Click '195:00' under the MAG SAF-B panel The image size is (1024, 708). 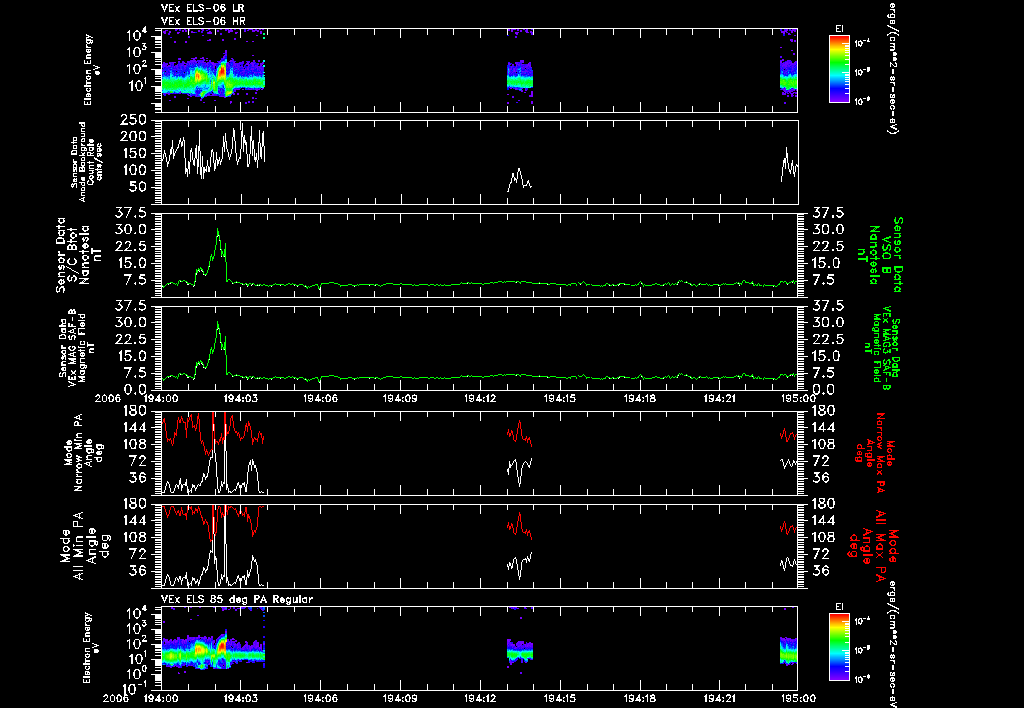(x=798, y=398)
